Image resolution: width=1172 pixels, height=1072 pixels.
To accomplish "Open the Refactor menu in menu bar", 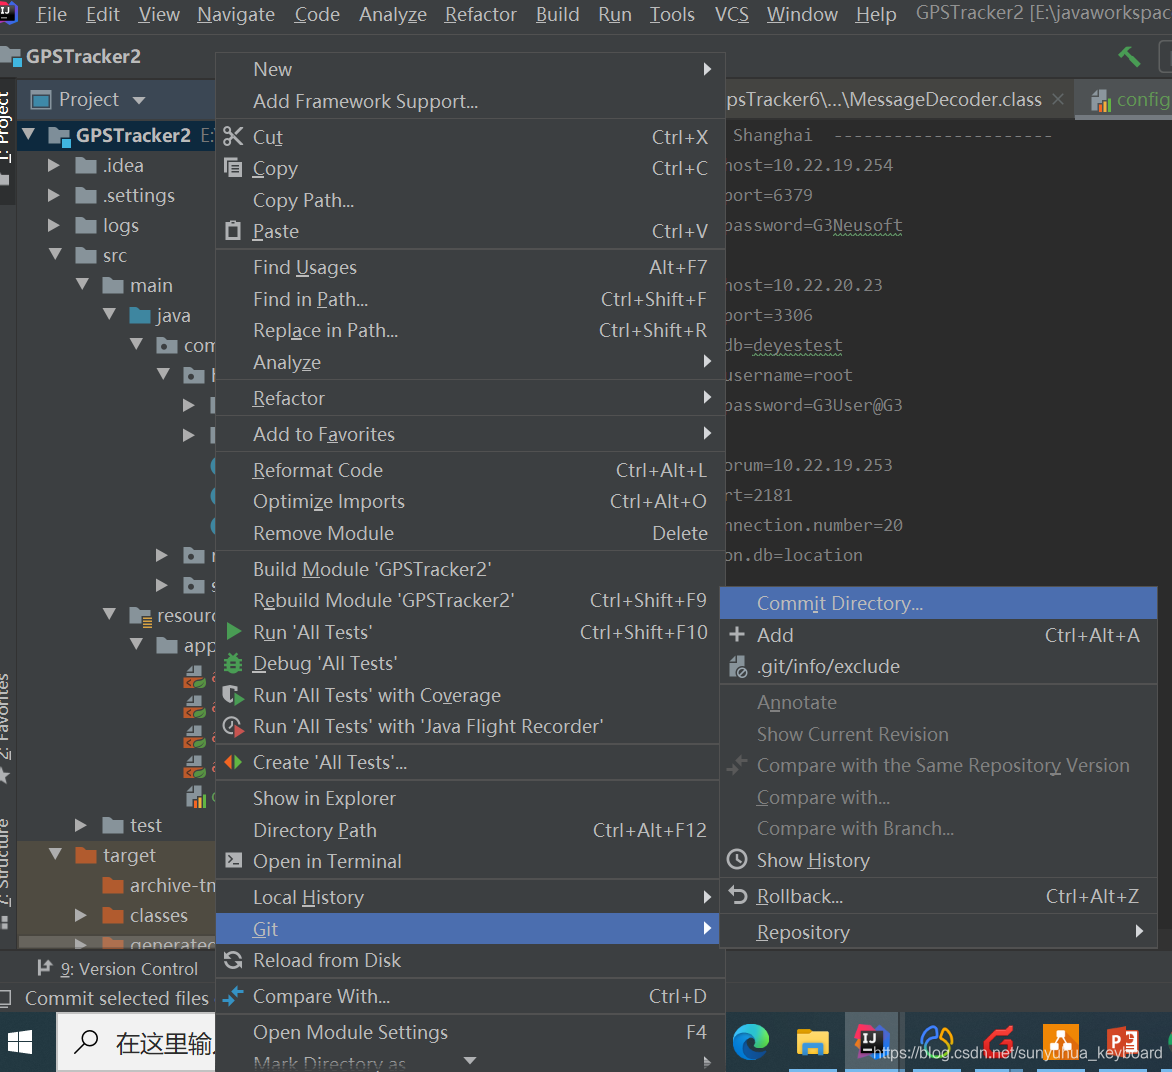I will [481, 14].
